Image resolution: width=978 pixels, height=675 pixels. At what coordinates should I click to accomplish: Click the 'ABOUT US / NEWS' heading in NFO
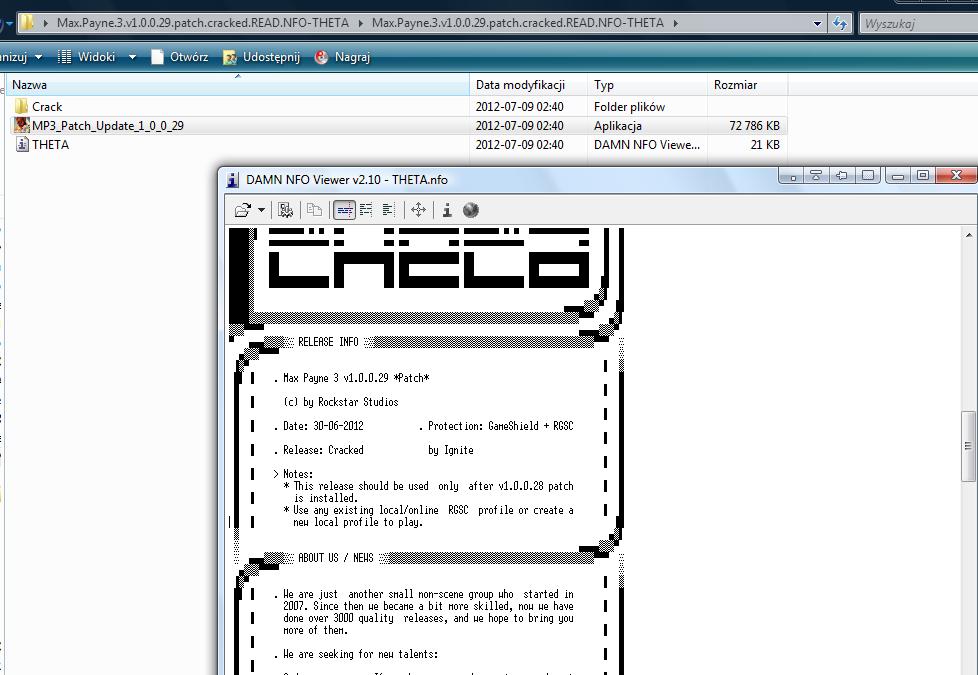coord(336,558)
